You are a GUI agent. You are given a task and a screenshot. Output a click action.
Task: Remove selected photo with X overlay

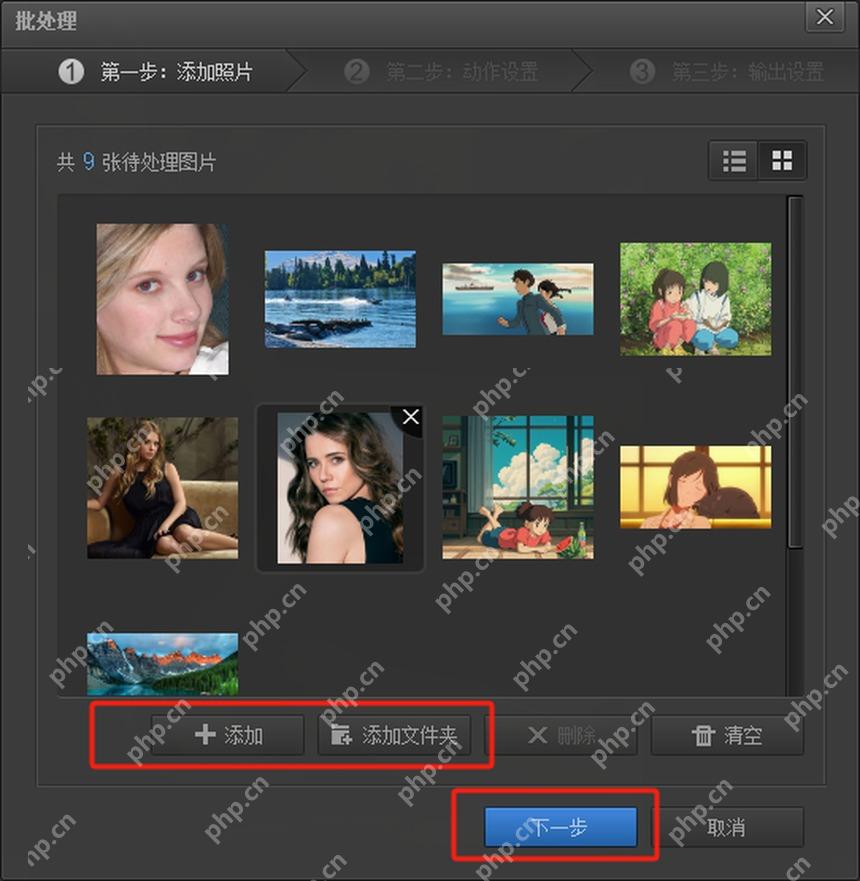click(x=411, y=417)
